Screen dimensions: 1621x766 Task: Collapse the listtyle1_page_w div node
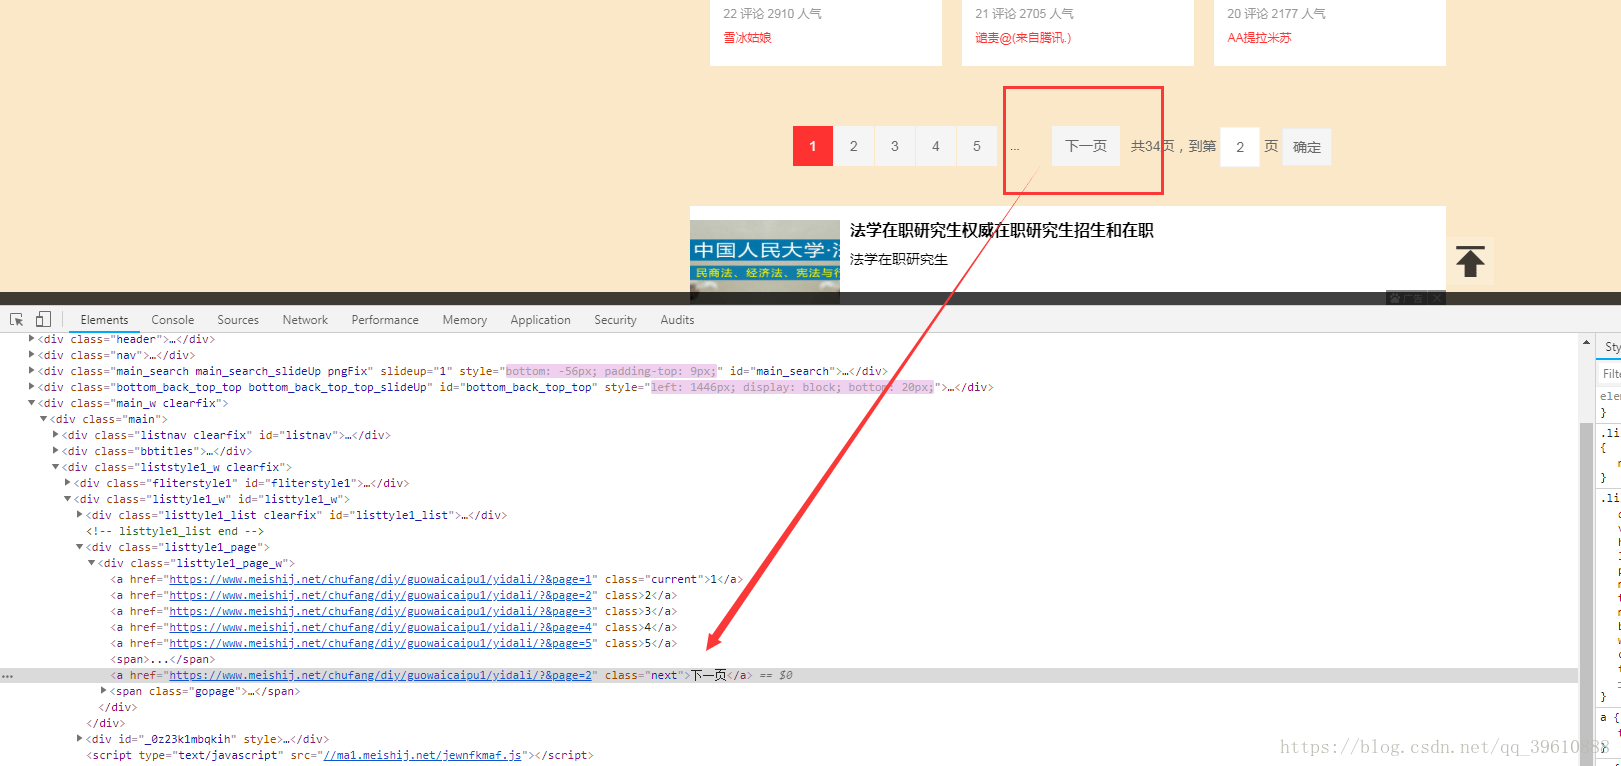coord(91,563)
